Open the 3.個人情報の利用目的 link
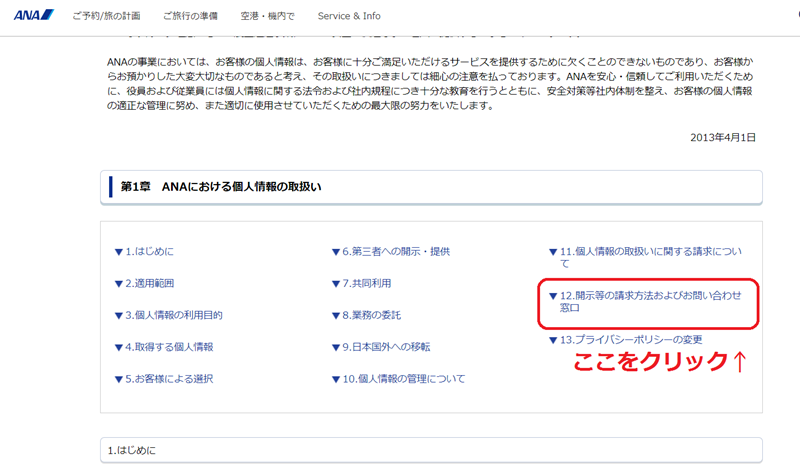The image size is (800, 475). click(x=168, y=315)
